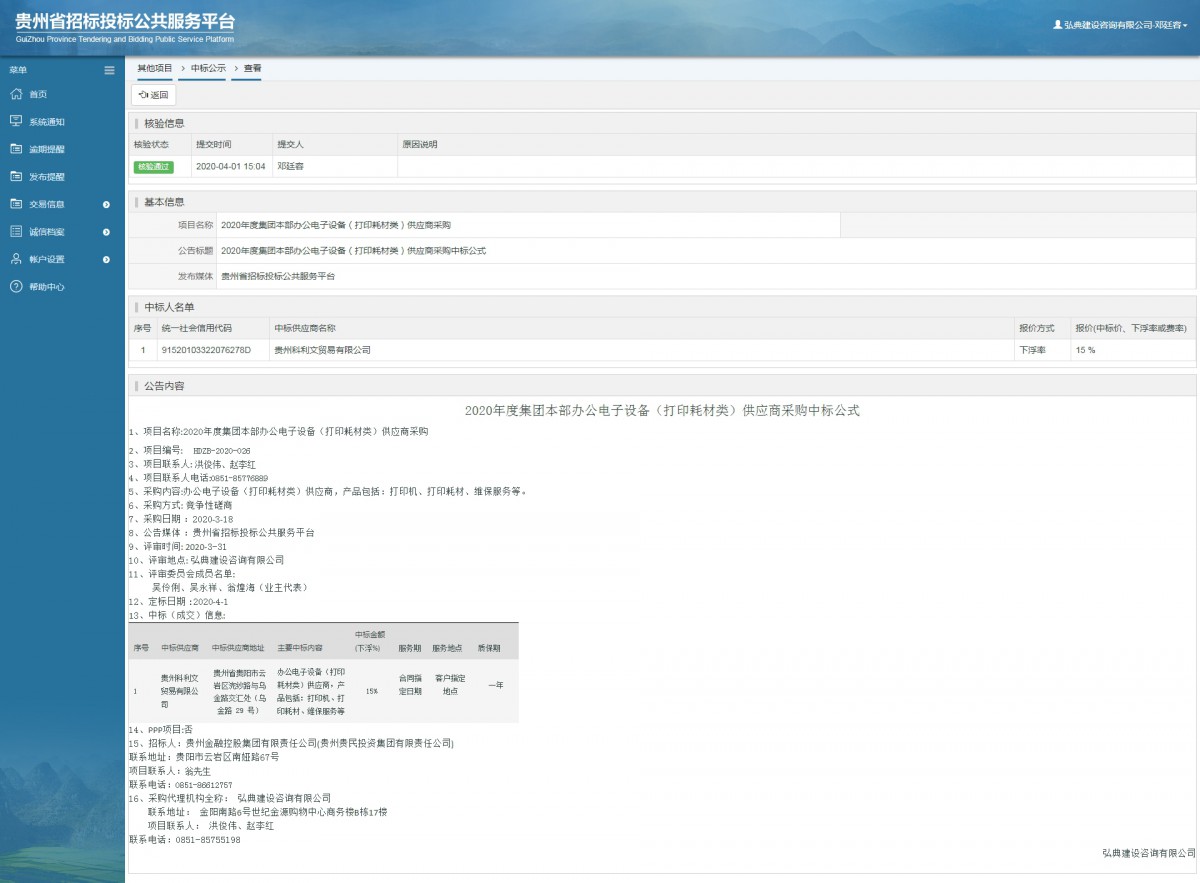Open the 弘典建设咨询有限公司-邓廷容 user dropdown
The width and height of the screenshot is (1200, 883).
click(1120, 24)
